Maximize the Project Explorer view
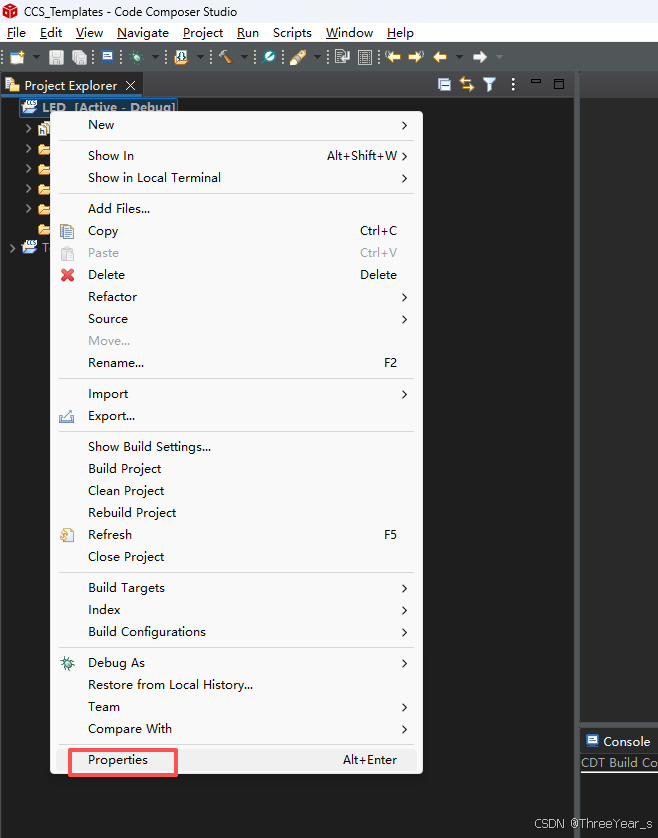 [x=559, y=84]
